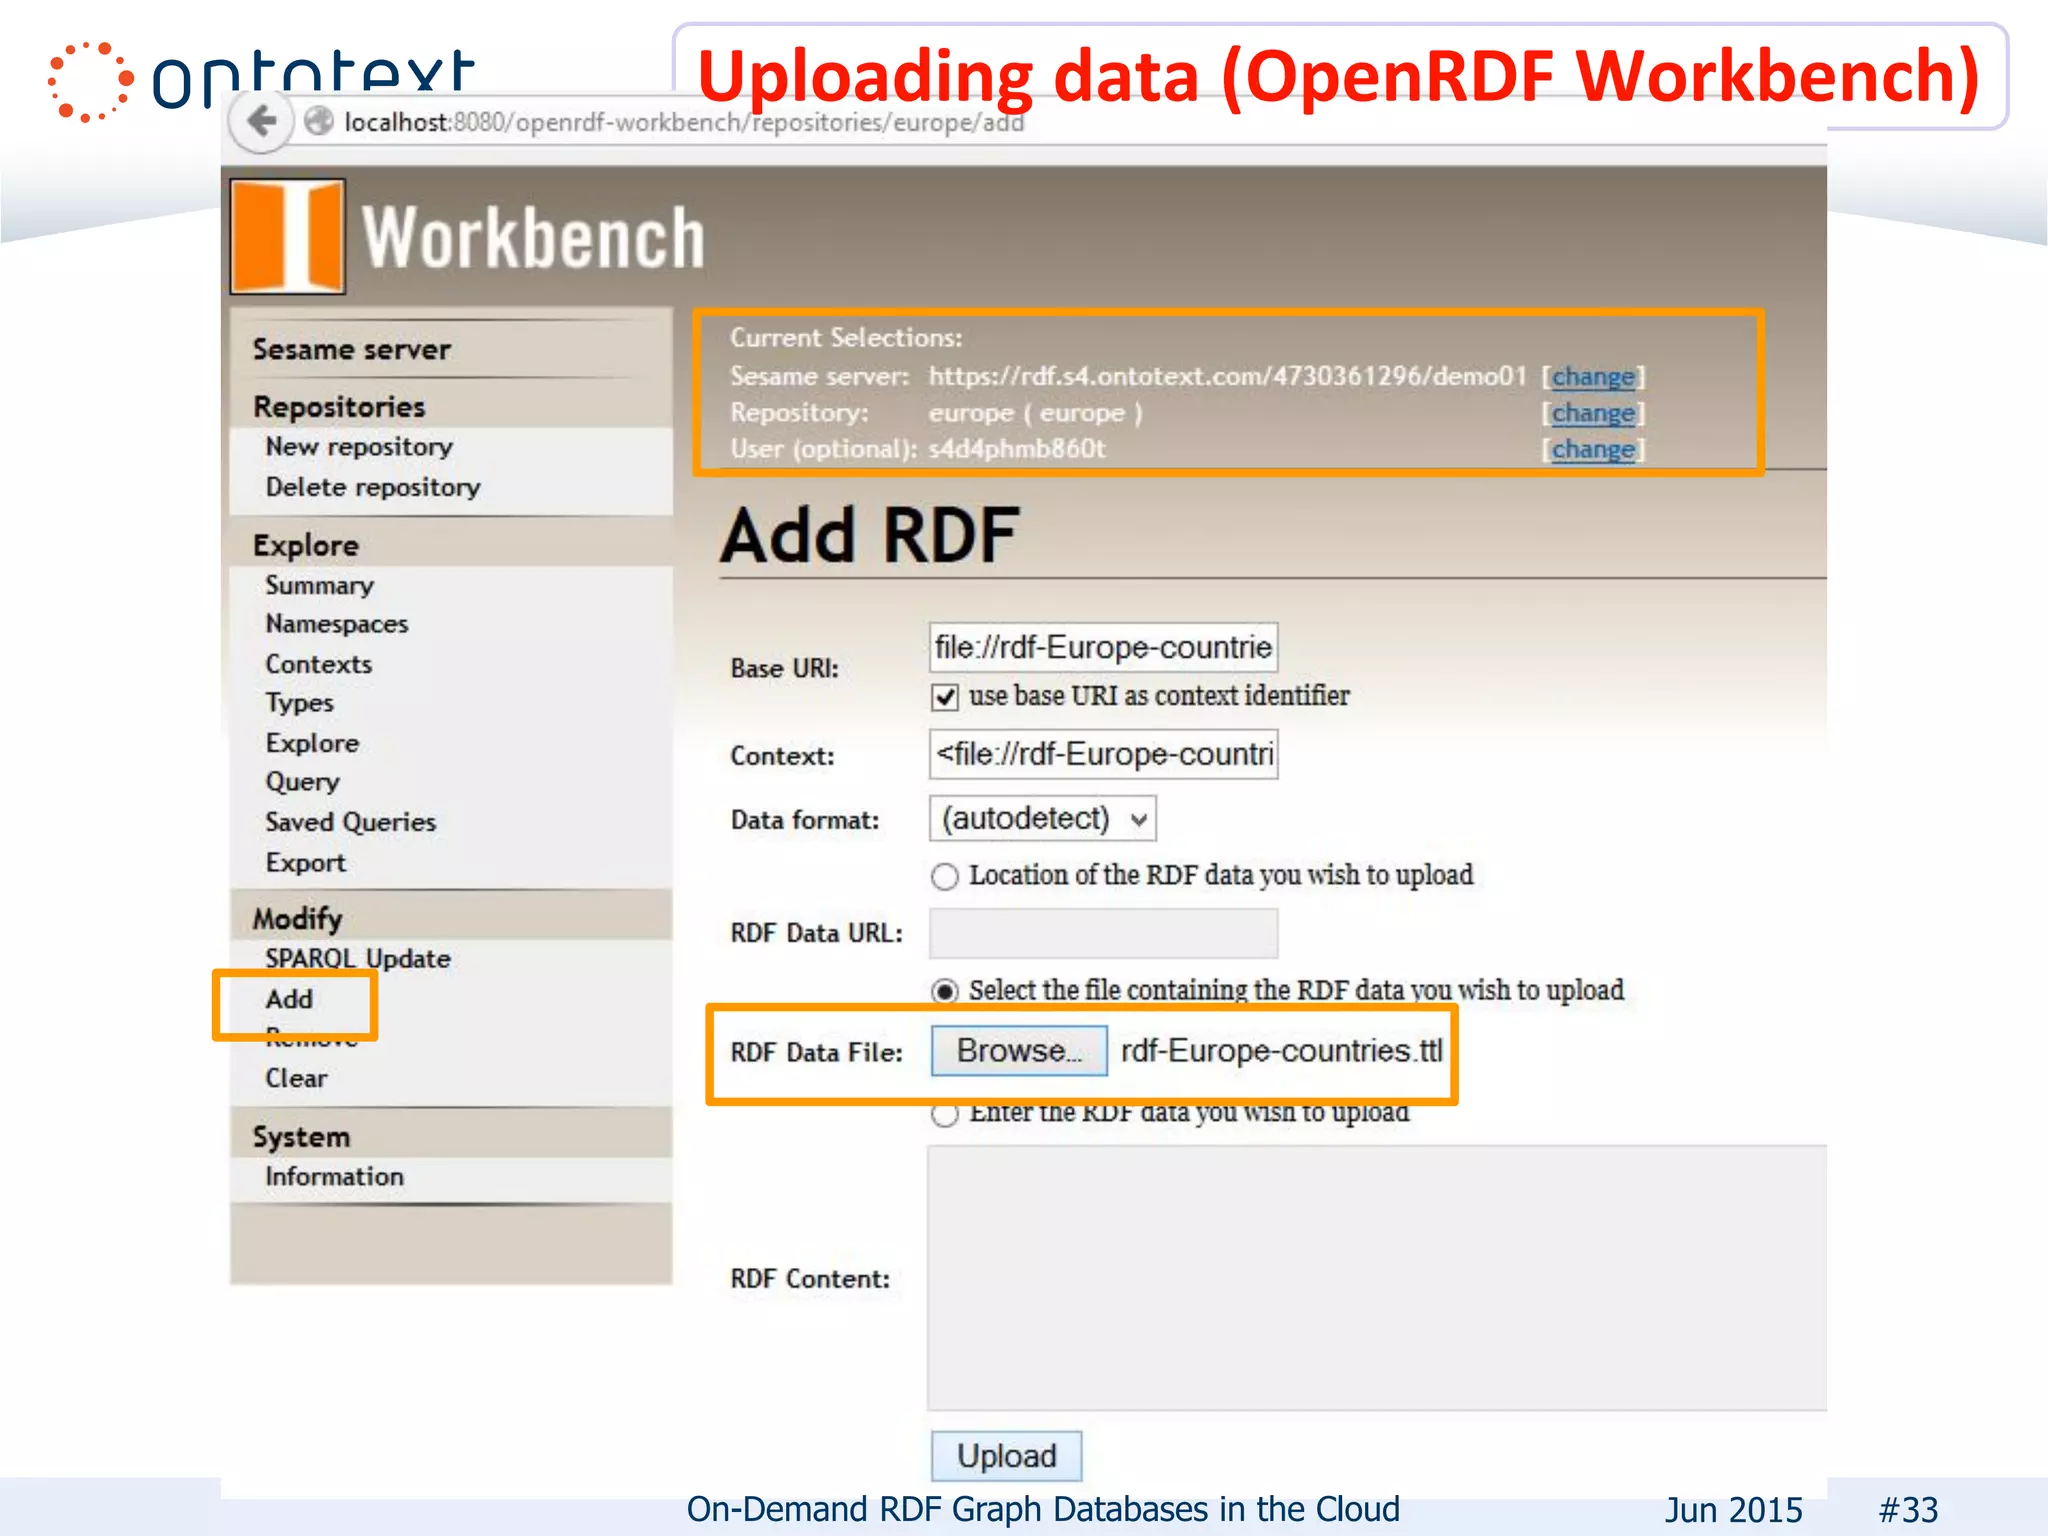
Task: Click the Upload button
Action: [1006, 1456]
